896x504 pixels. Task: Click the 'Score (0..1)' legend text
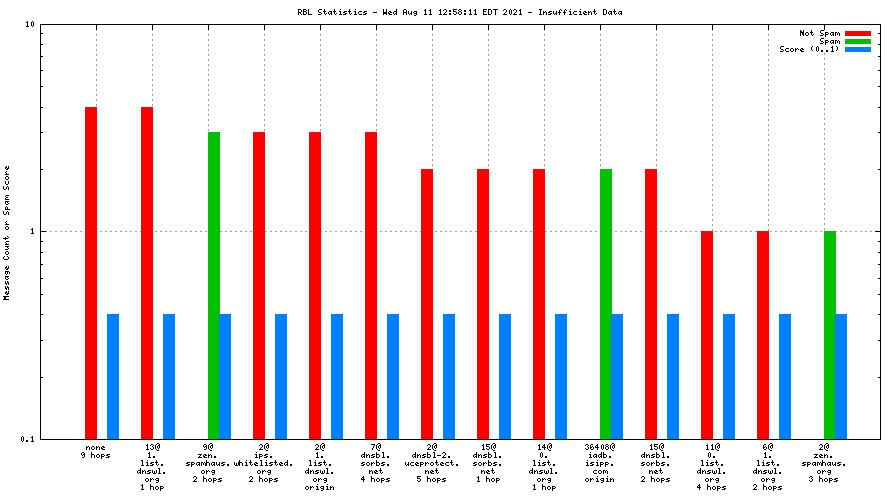(x=809, y=49)
